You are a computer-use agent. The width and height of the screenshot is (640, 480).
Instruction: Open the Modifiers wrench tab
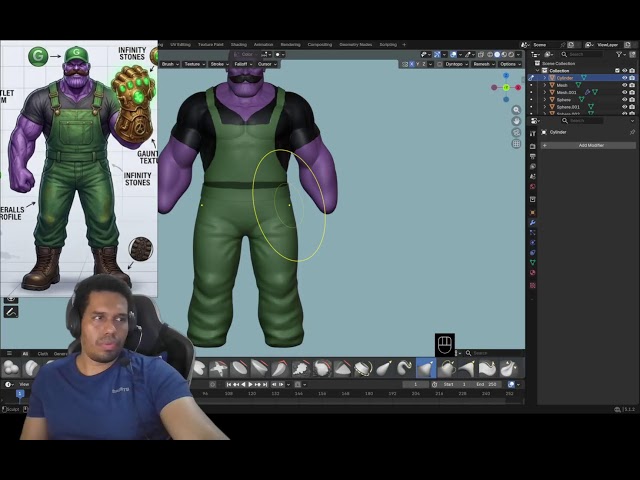533,222
